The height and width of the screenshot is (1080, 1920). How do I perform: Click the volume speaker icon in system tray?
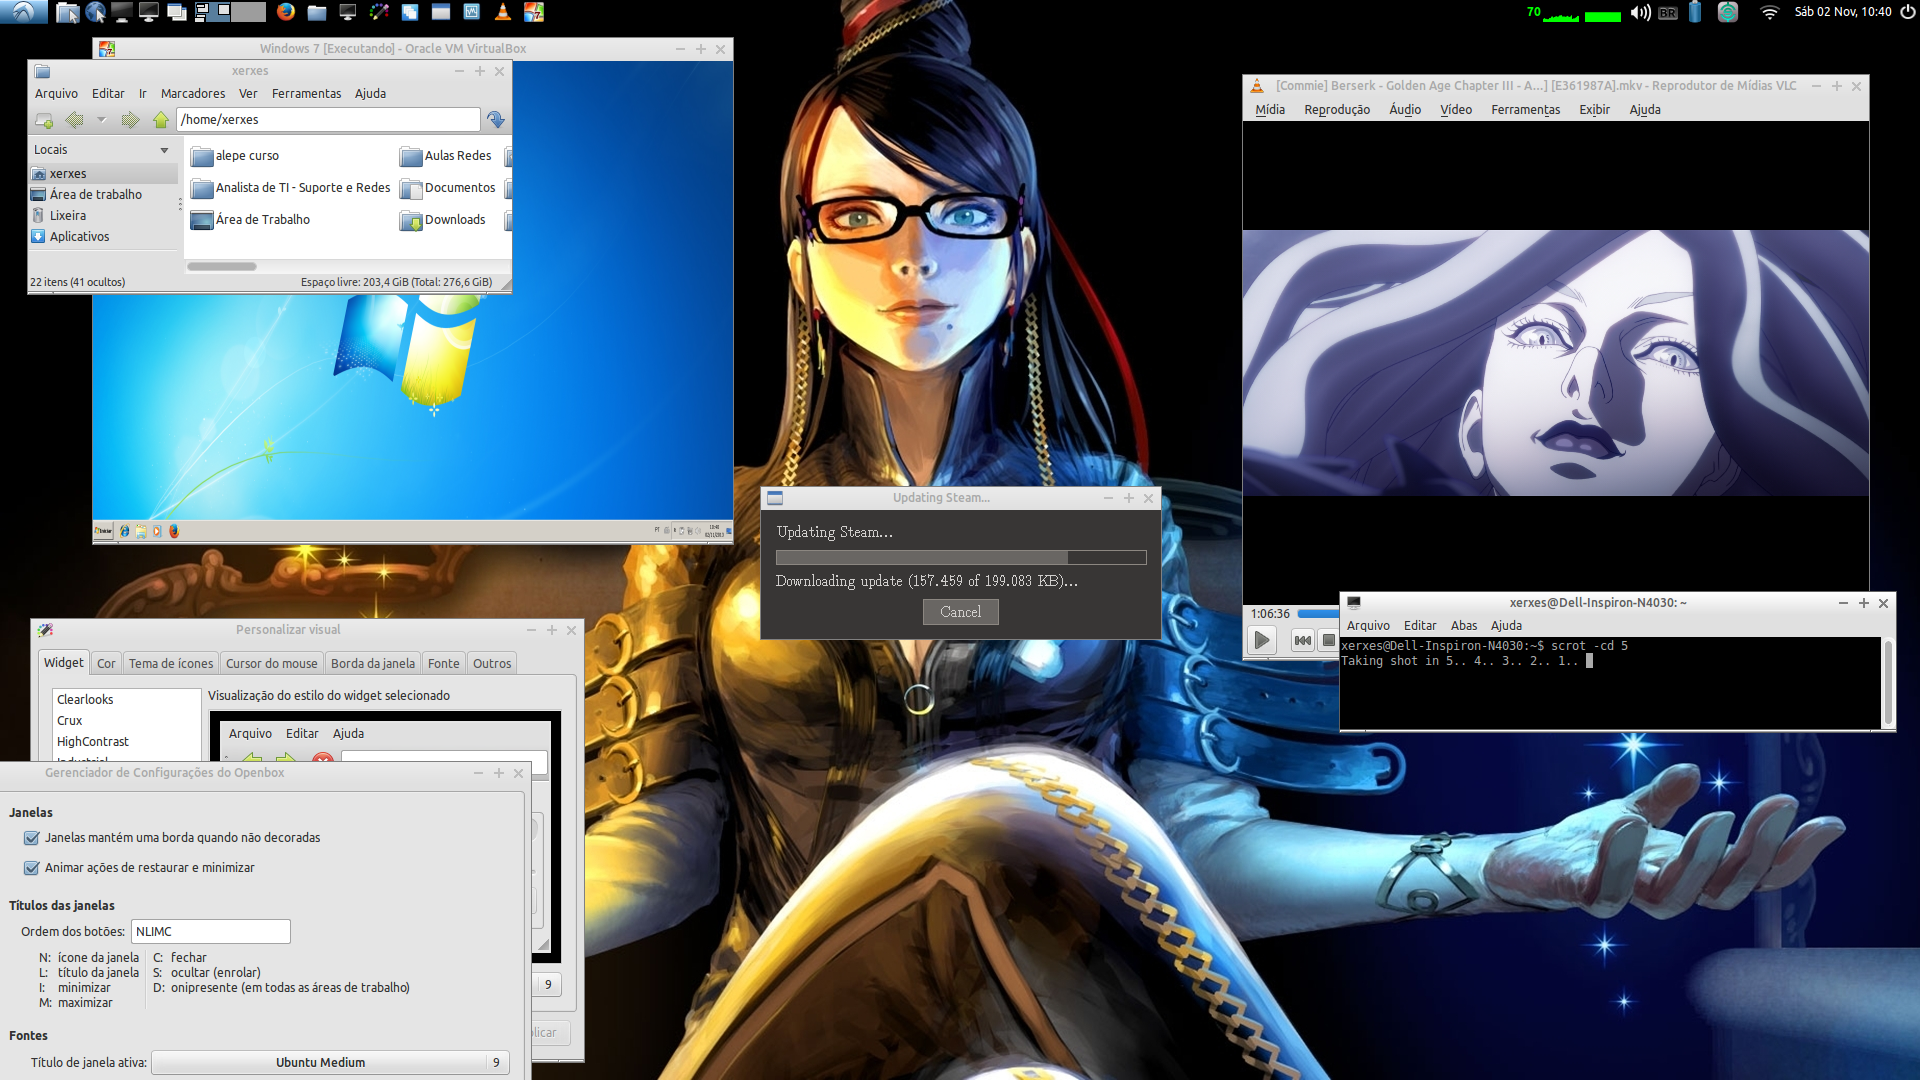coord(1640,13)
